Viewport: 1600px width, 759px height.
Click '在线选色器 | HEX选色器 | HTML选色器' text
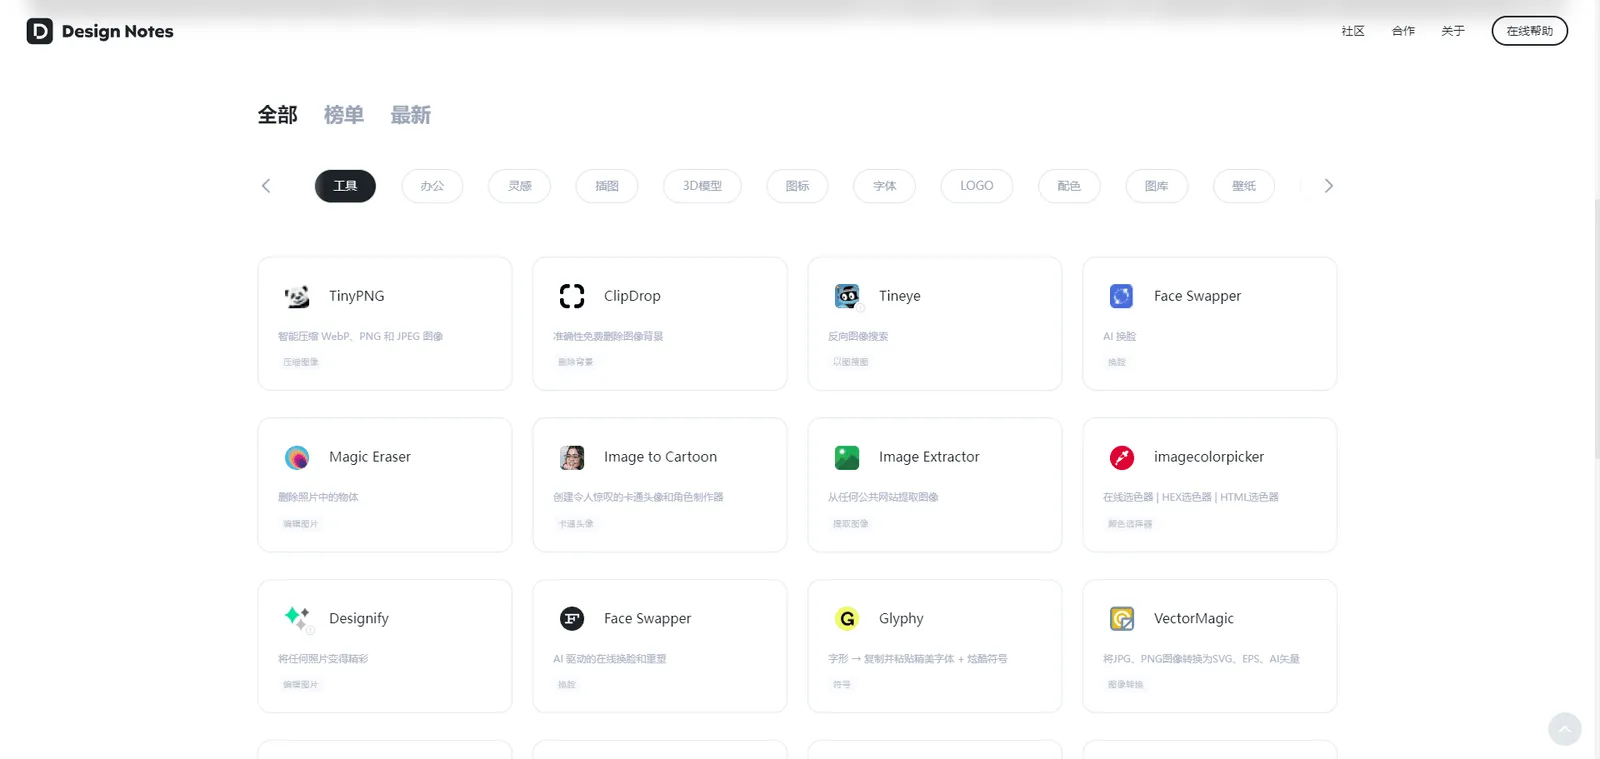[x=1191, y=497]
